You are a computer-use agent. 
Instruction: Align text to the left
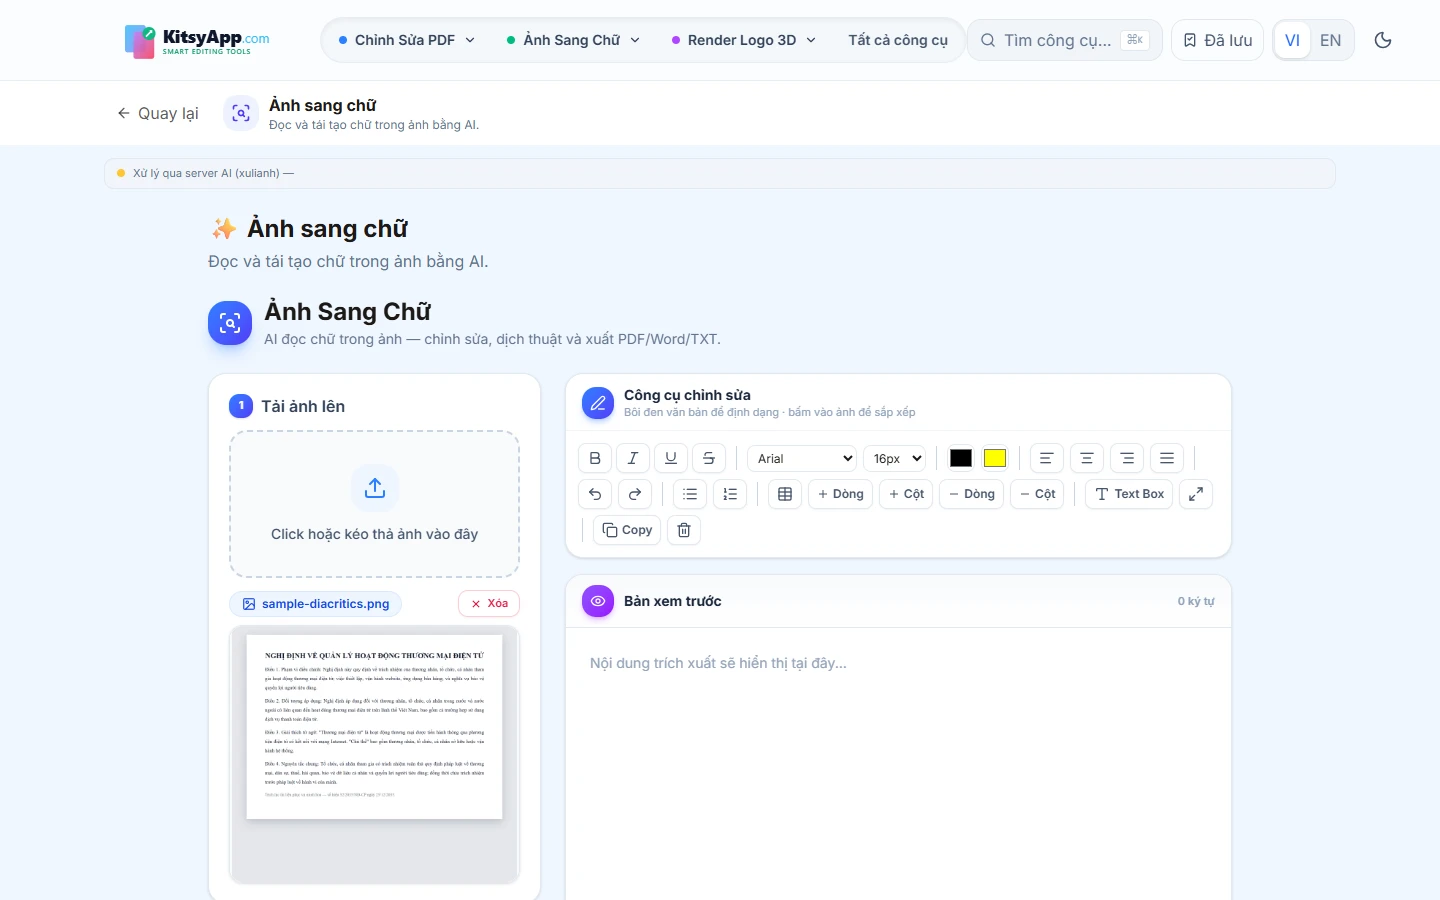(1047, 458)
